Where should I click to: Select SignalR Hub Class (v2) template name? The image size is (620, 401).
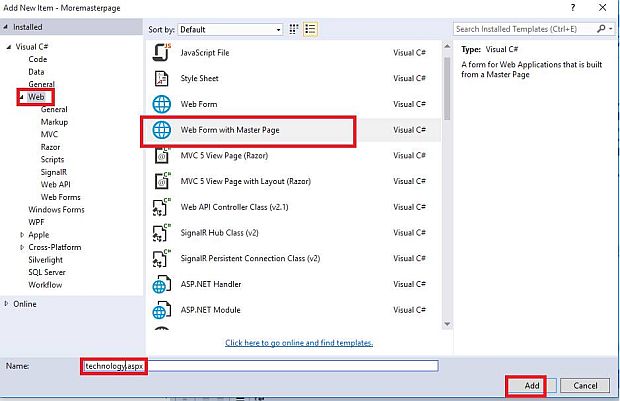[x=219, y=233]
